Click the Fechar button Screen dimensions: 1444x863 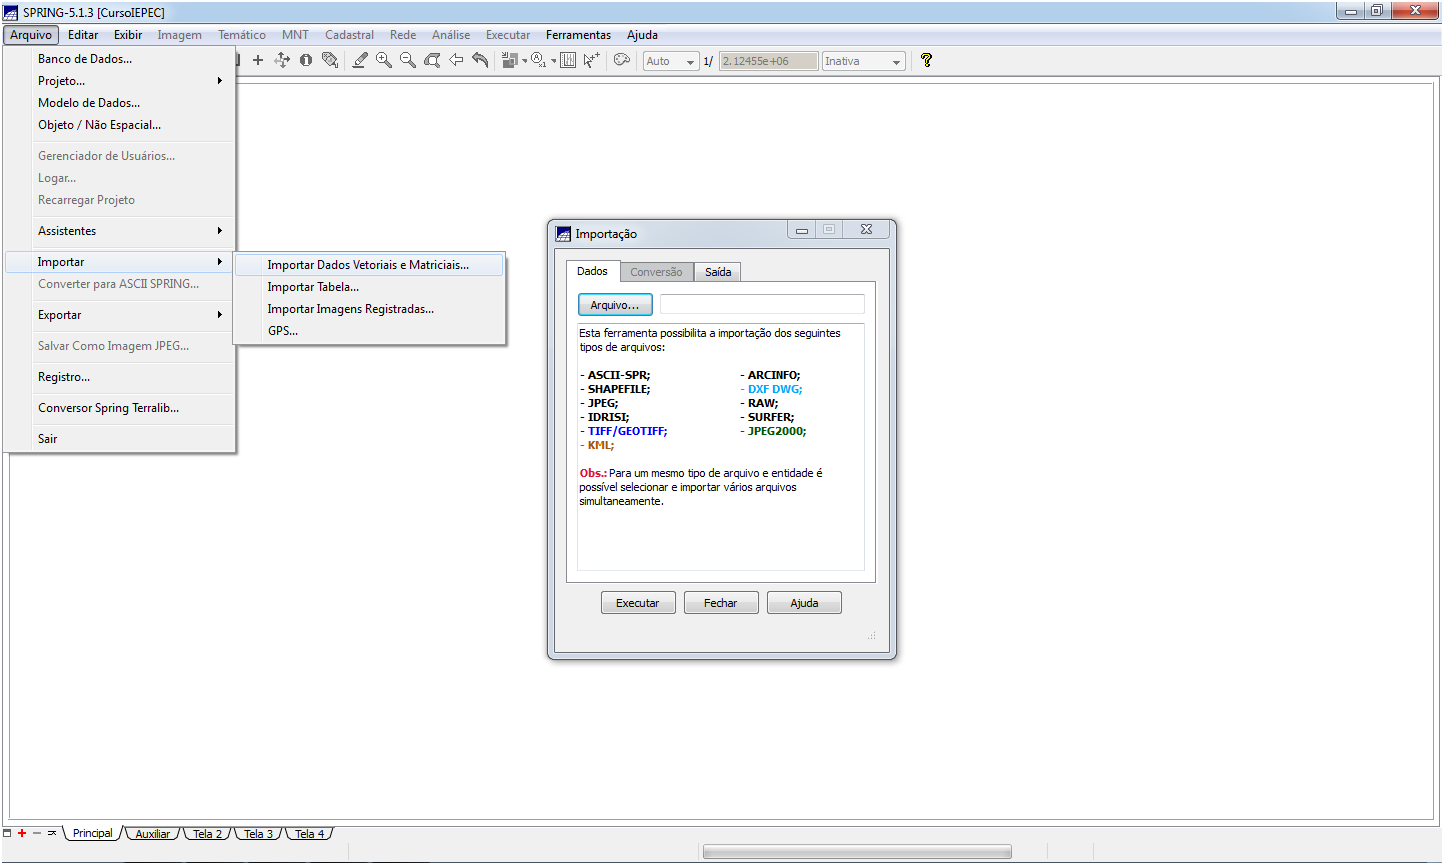721,603
